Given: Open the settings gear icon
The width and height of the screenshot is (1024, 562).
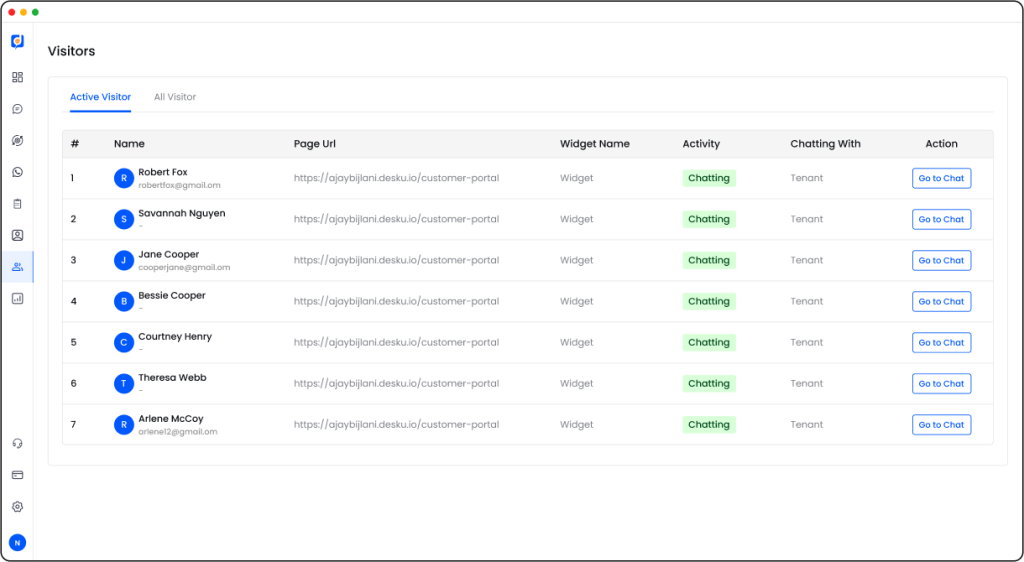Looking at the screenshot, I should click(x=18, y=507).
